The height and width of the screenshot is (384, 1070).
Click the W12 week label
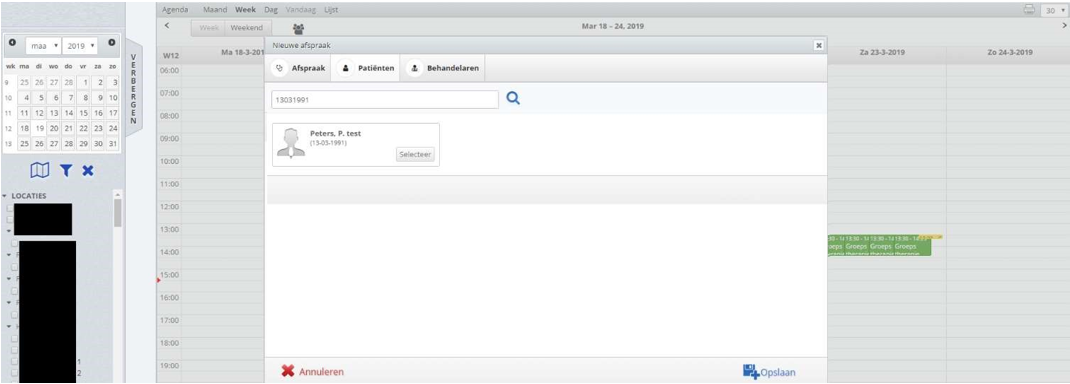pos(171,56)
